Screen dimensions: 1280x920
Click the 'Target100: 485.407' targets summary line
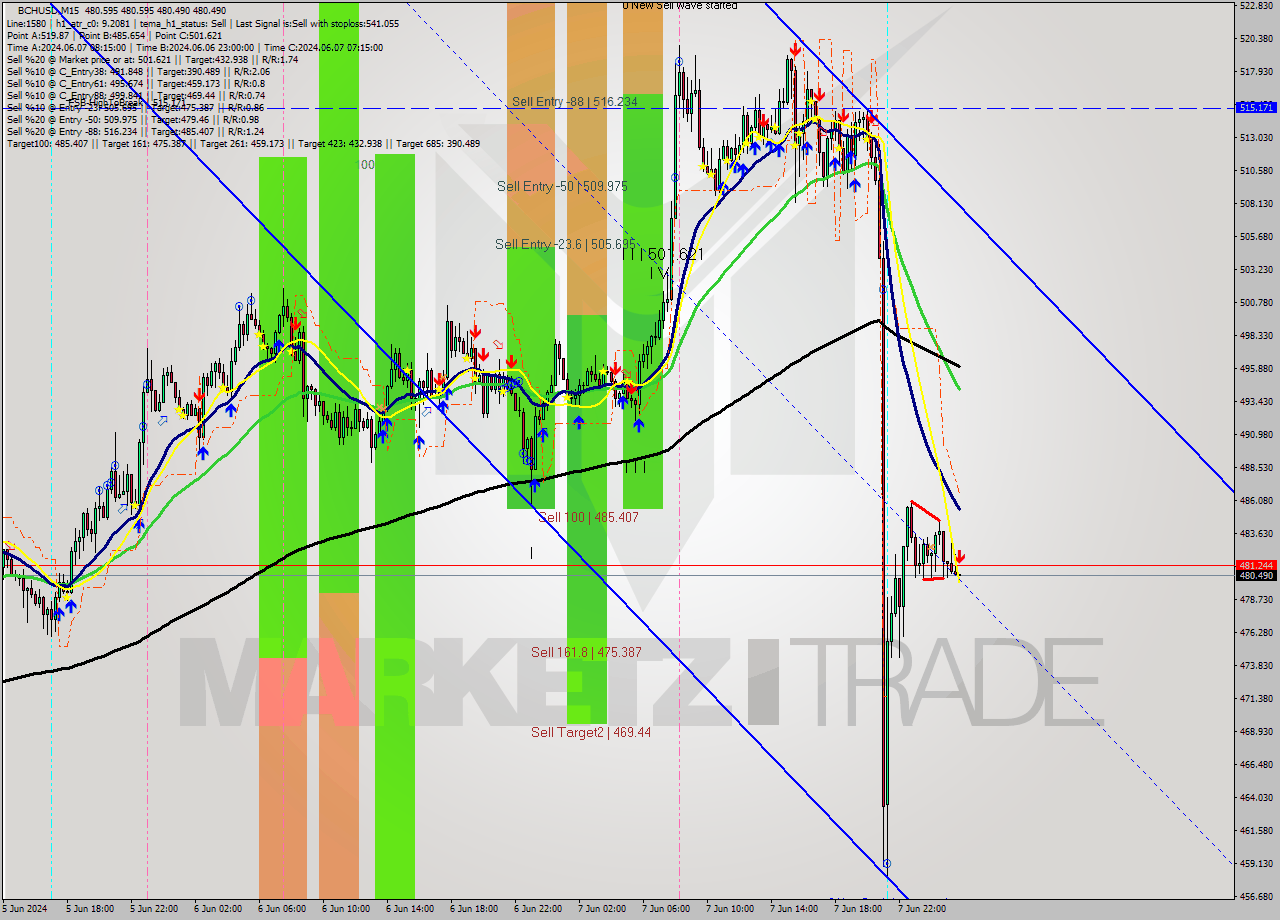(x=243, y=143)
